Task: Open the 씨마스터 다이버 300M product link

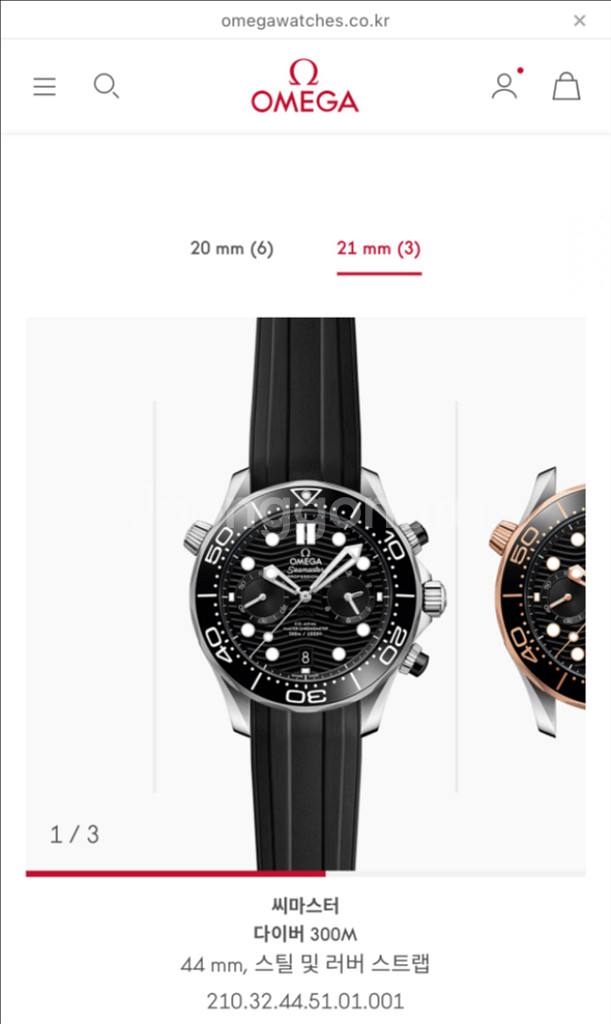Action: [x=305, y=920]
